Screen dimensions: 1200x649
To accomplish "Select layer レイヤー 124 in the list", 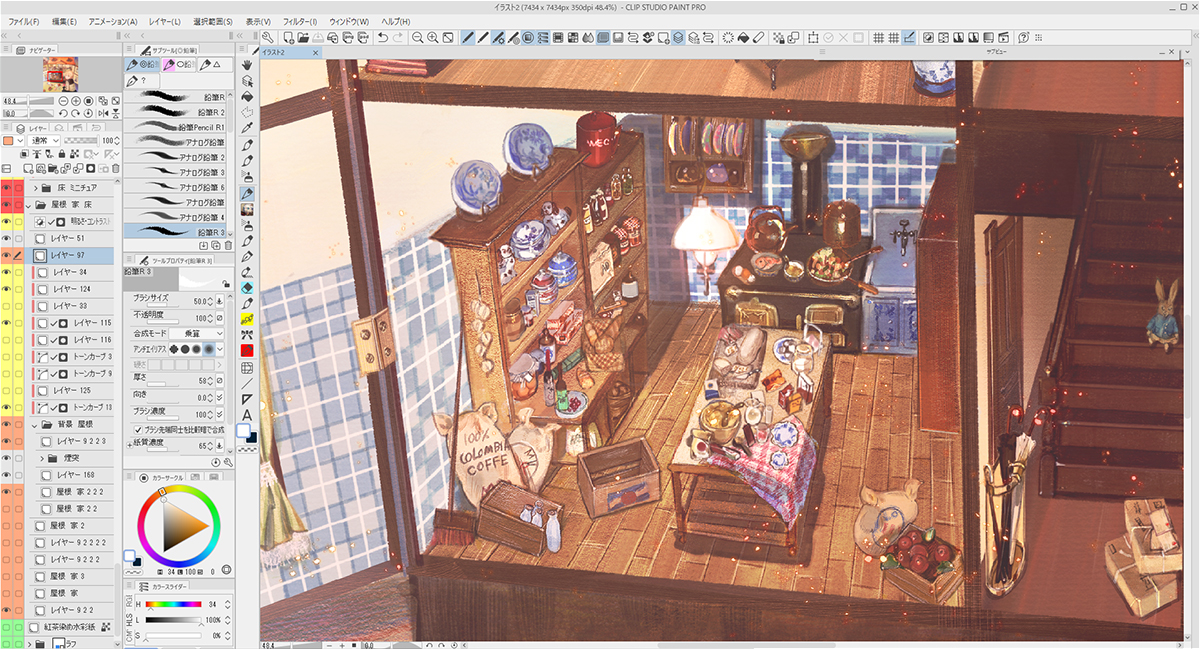I will click(71, 289).
